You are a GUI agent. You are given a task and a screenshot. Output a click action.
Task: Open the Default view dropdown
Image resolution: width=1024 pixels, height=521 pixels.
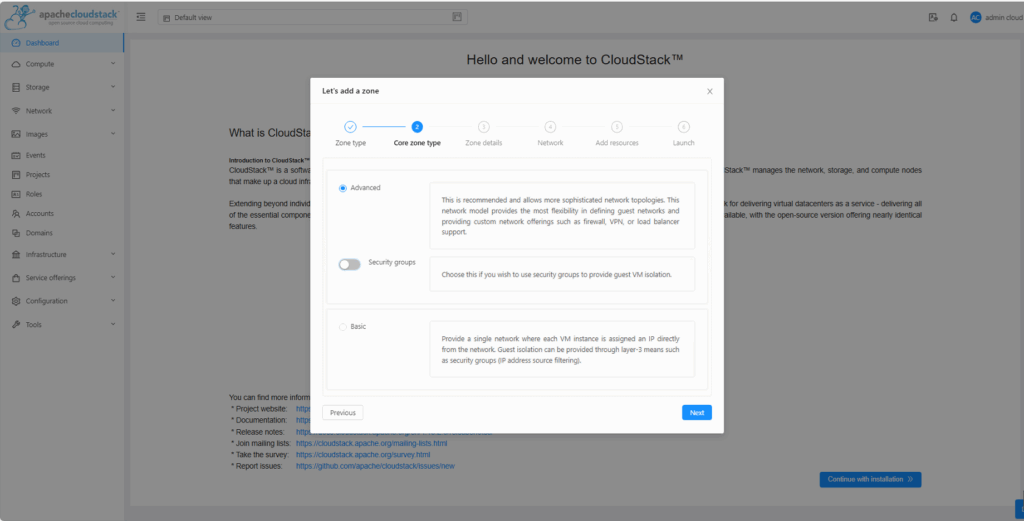(312, 17)
